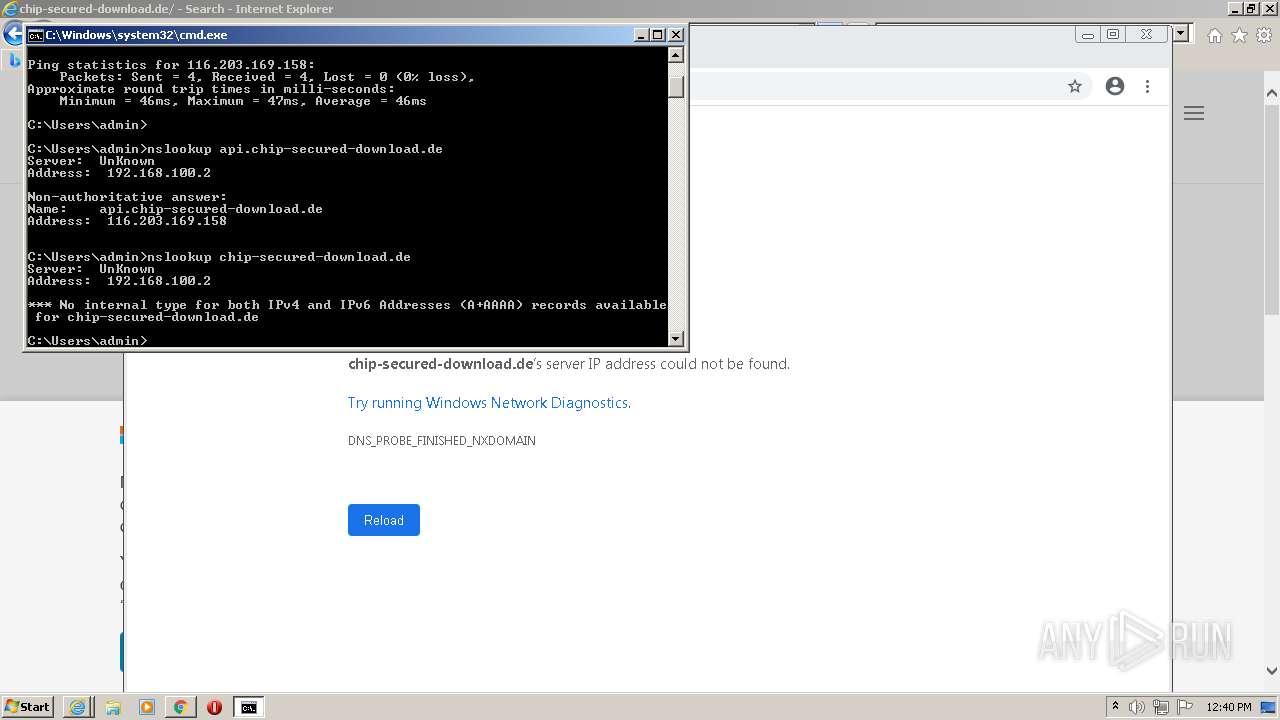Click the cmd vertical scroll thumb
Viewport: 1280px width, 720px height.
pyautogui.click(x=676, y=87)
